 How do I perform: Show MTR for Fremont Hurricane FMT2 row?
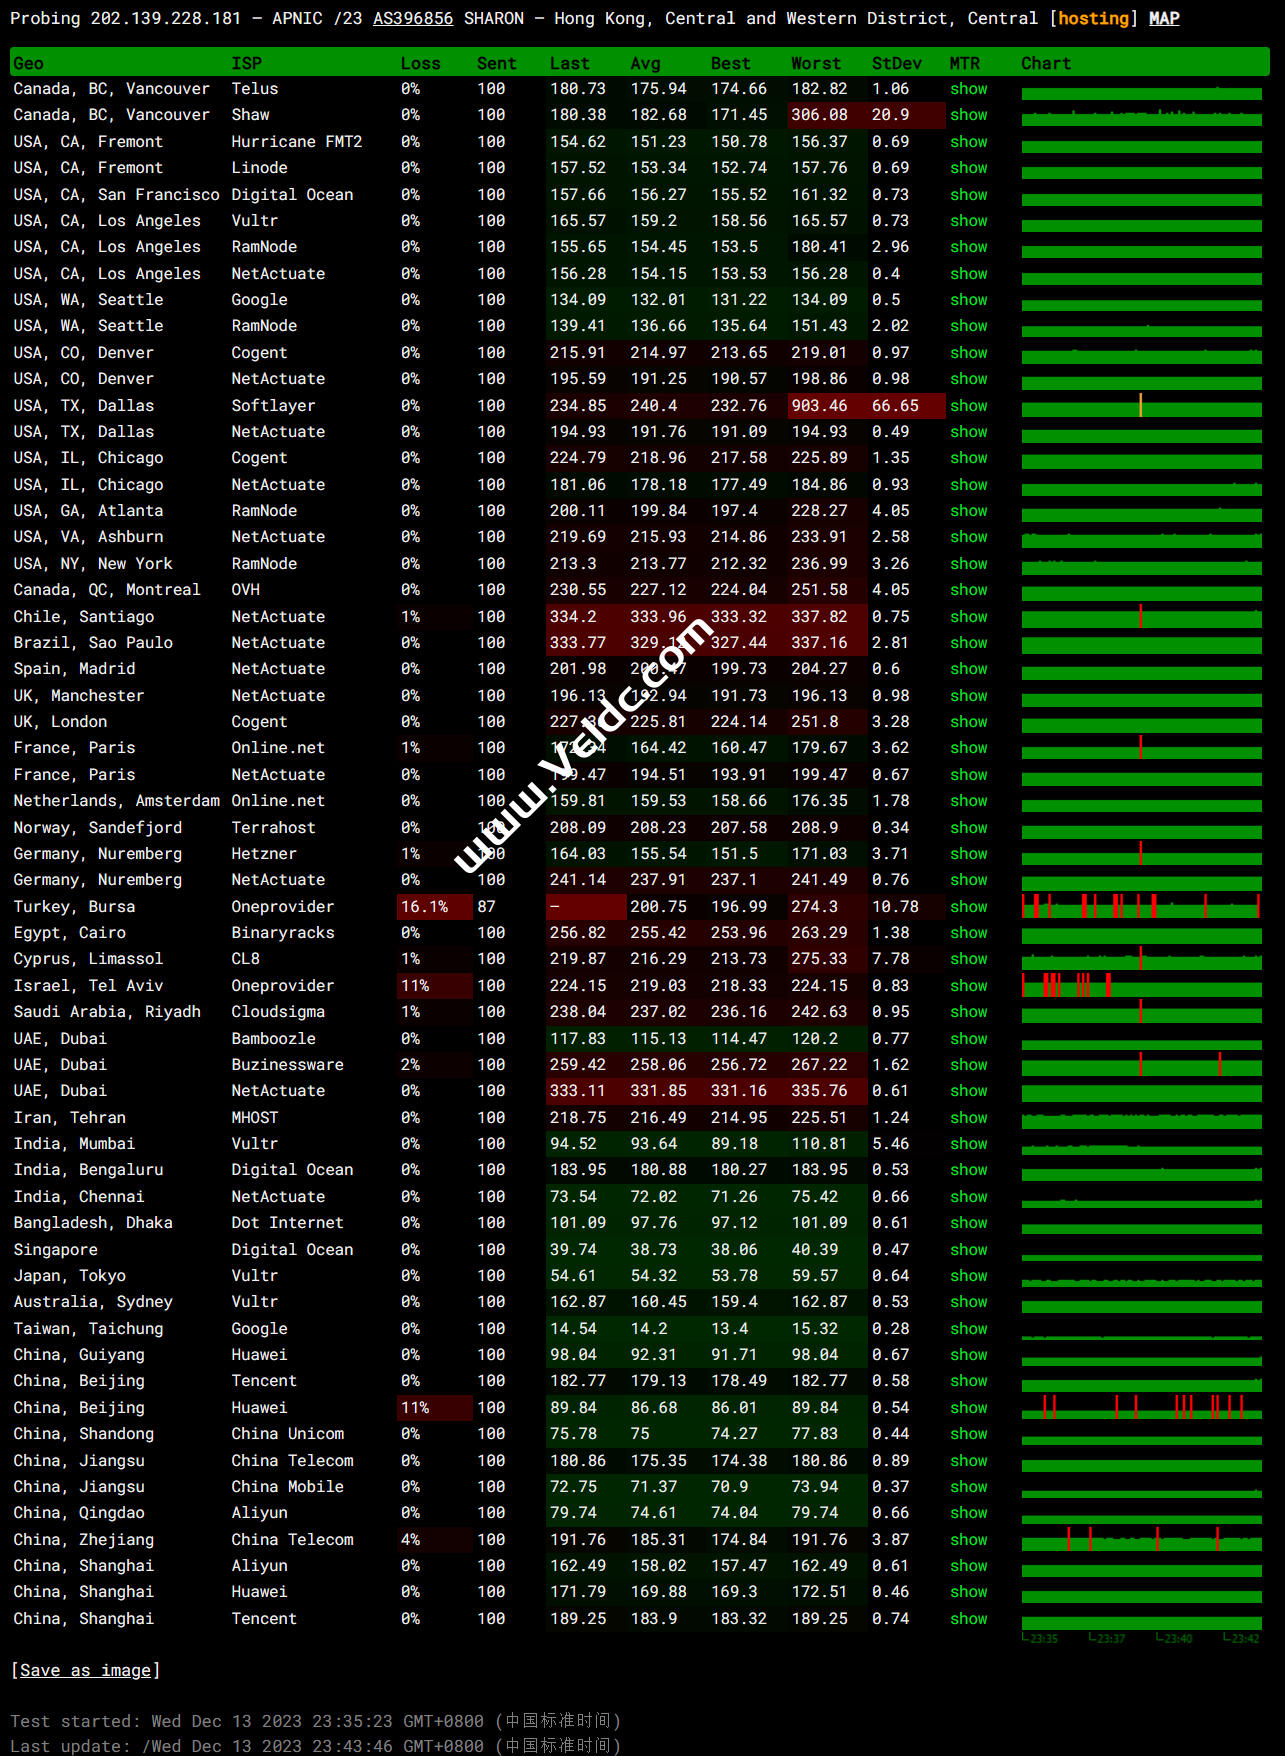click(x=969, y=142)
